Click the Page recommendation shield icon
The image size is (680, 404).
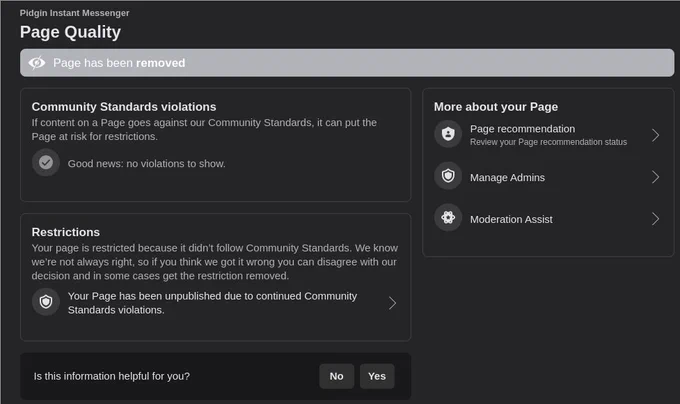(448, 134)
